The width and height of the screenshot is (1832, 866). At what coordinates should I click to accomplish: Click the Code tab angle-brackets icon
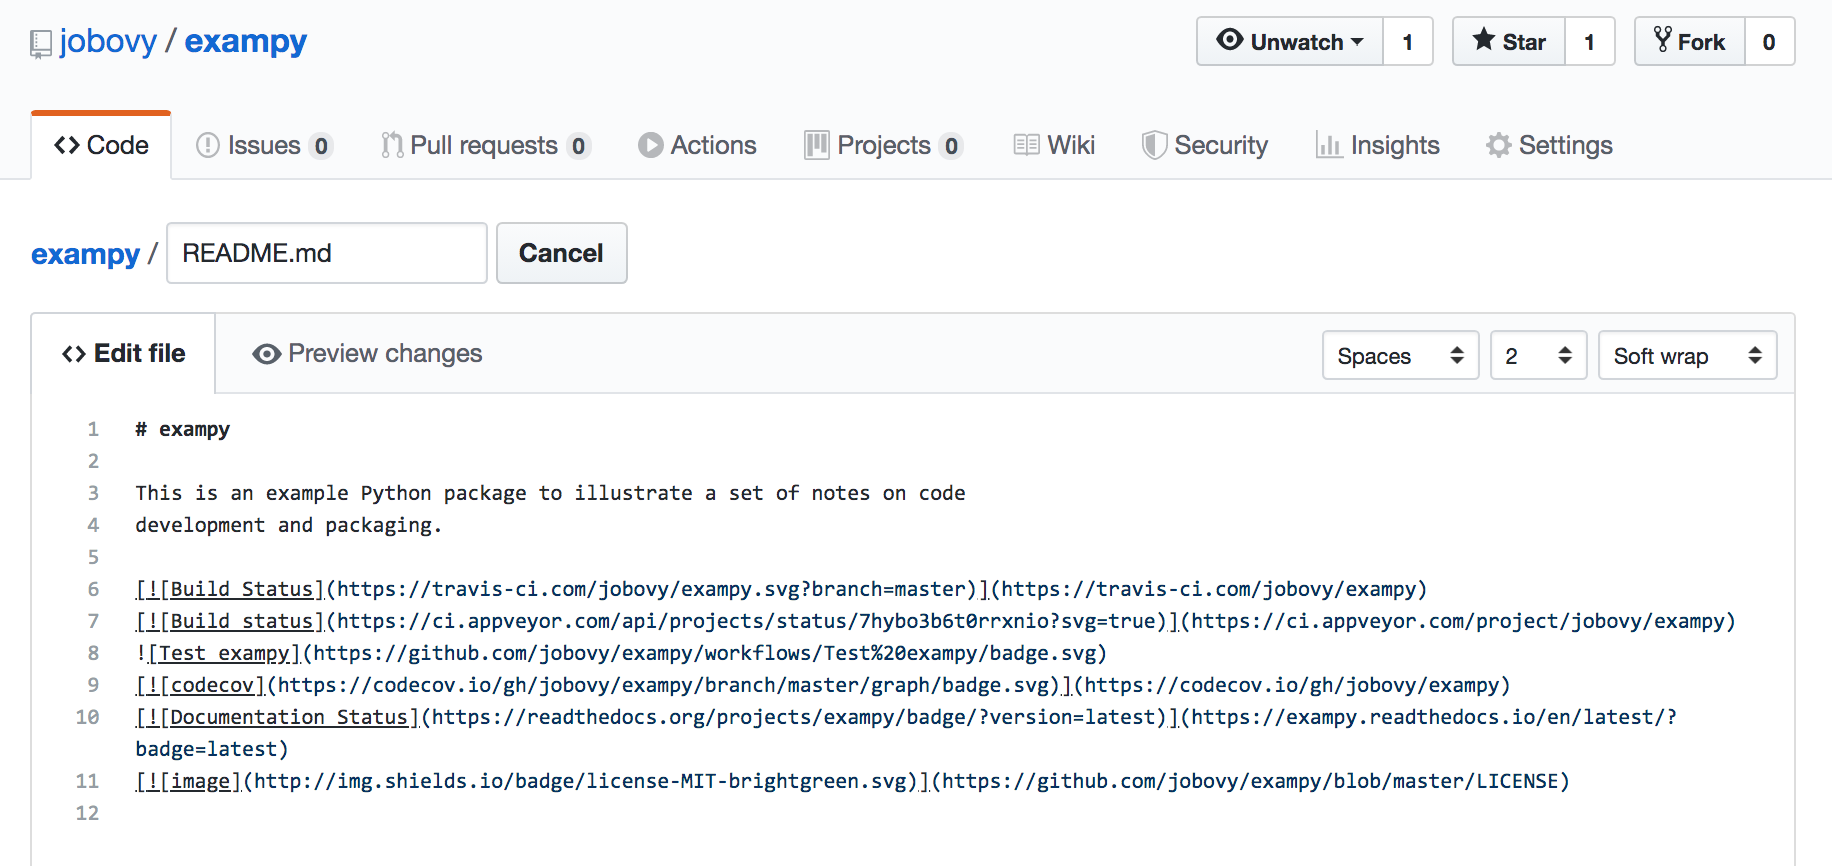[67, 146]
